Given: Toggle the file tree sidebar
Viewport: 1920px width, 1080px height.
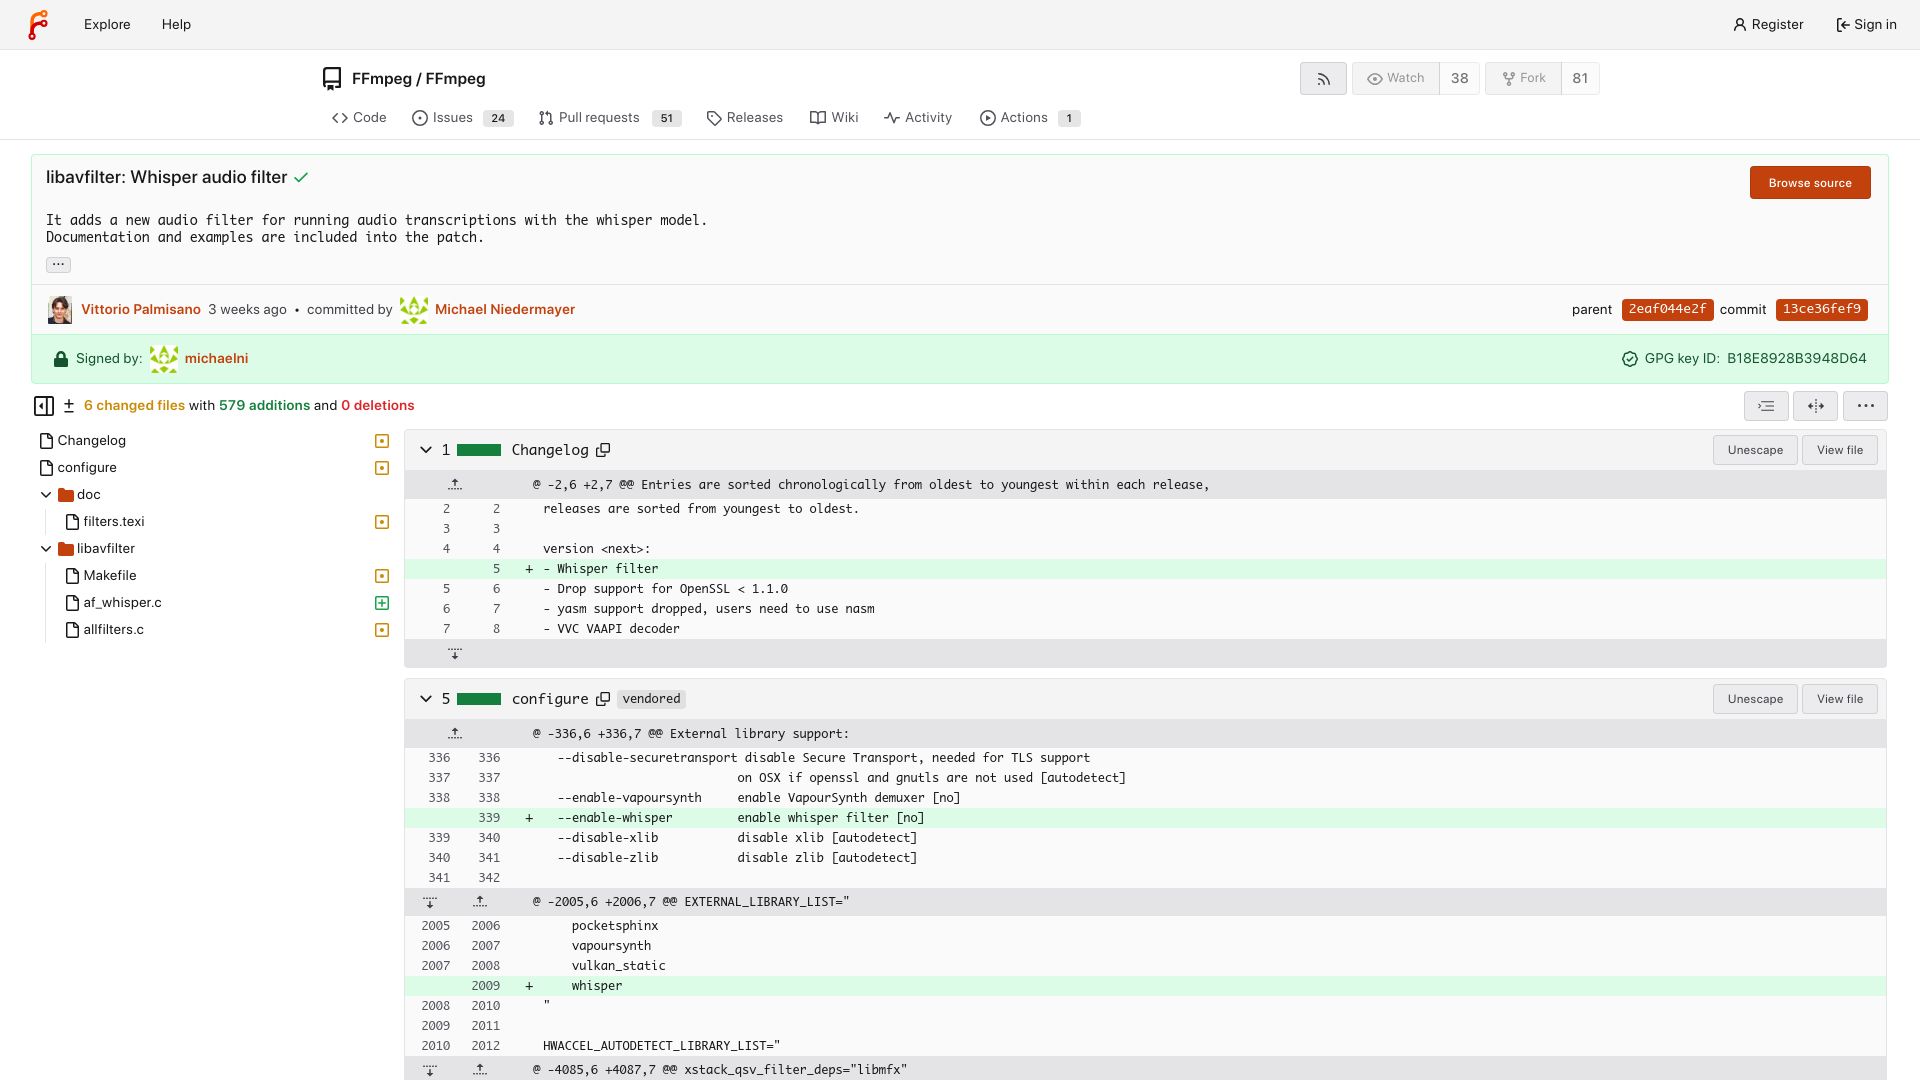Looking at the screenshot, I should click(44, 406).
